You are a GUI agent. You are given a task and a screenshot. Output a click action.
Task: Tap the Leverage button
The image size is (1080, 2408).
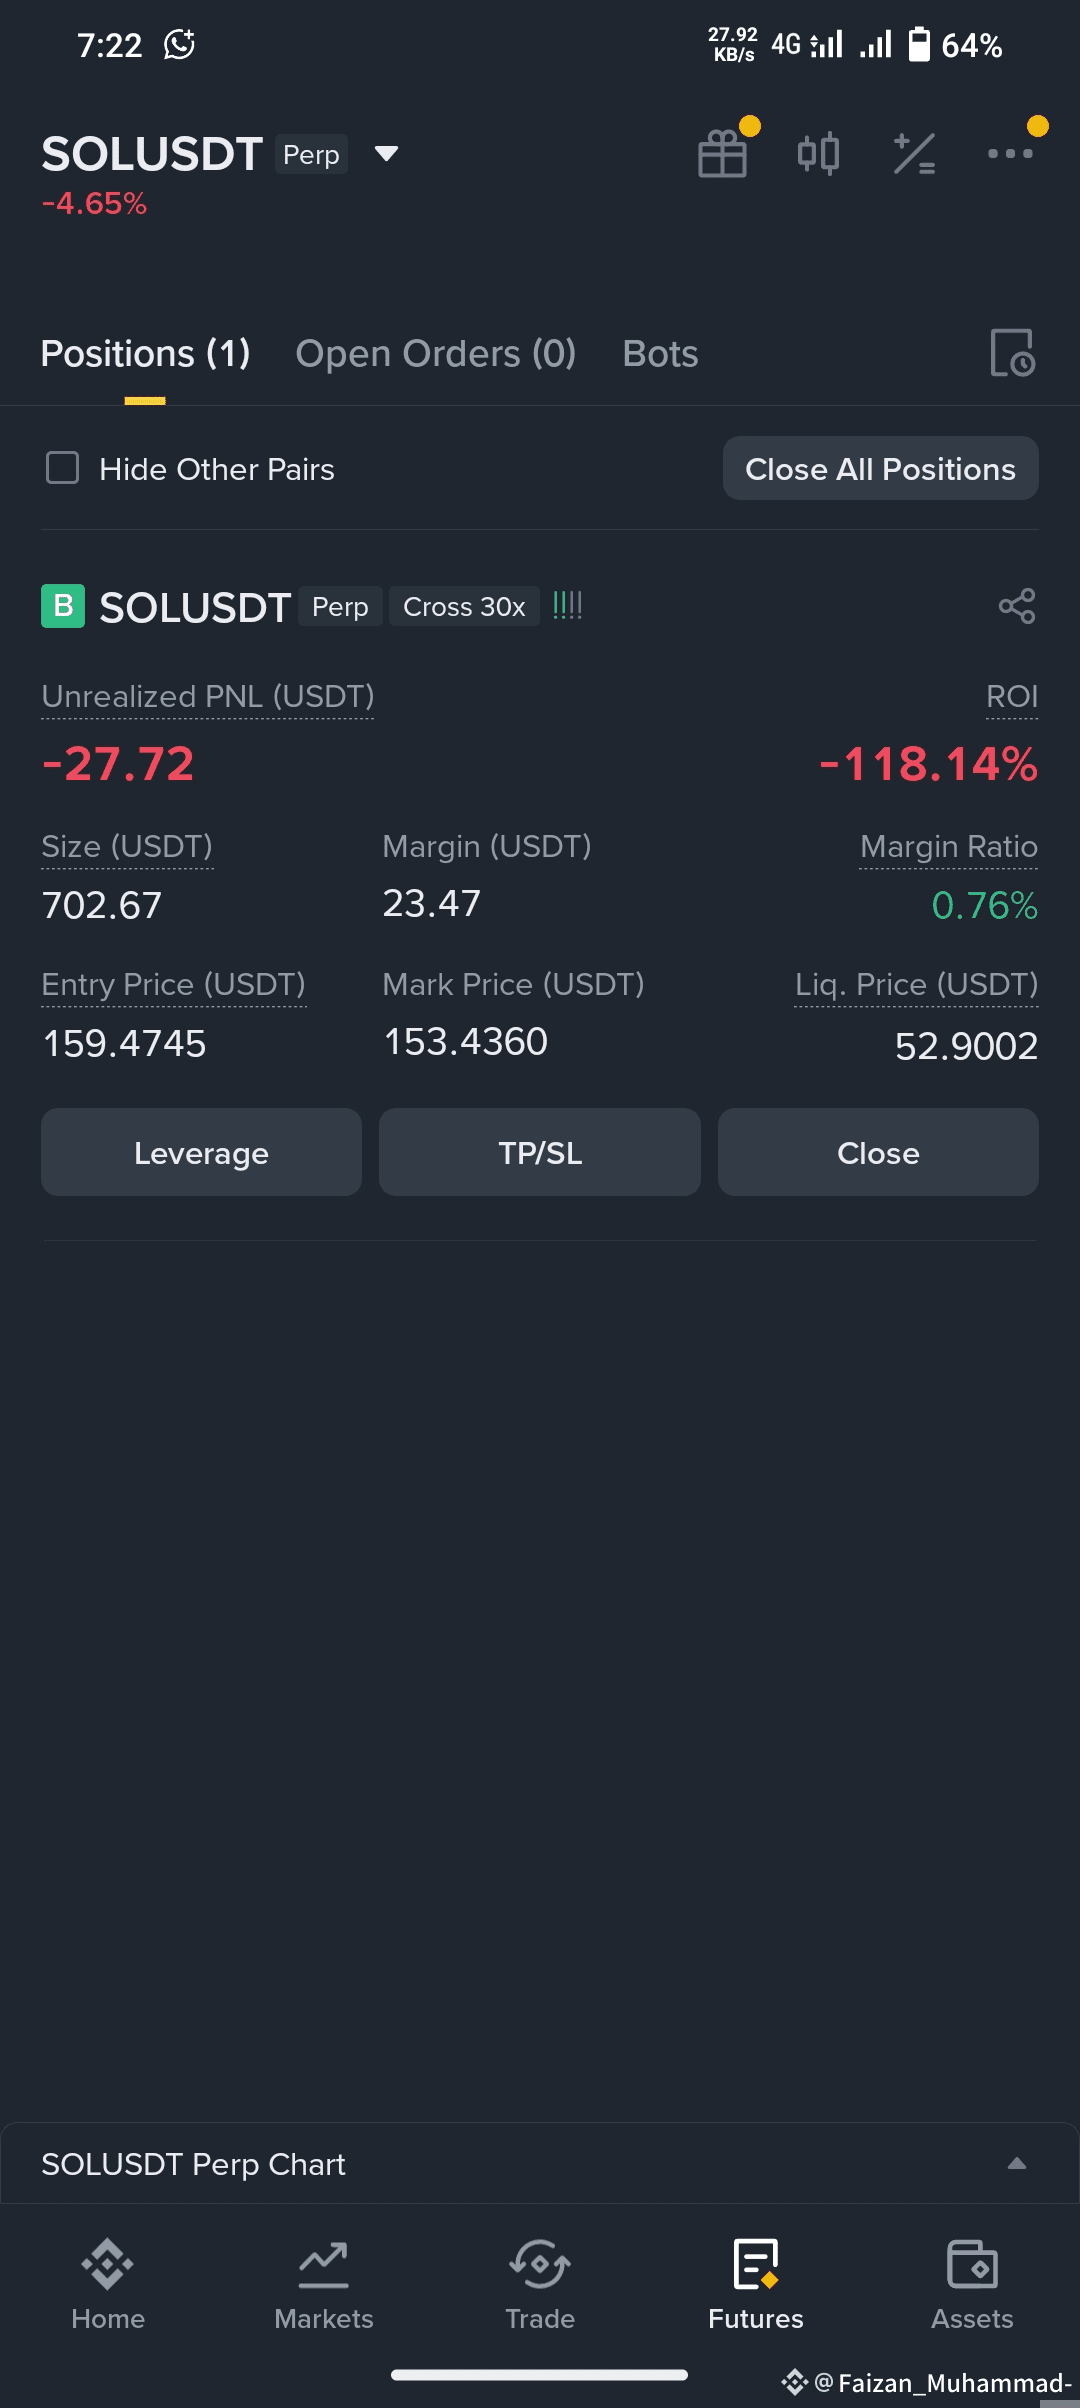click(x=201, y=1152)
